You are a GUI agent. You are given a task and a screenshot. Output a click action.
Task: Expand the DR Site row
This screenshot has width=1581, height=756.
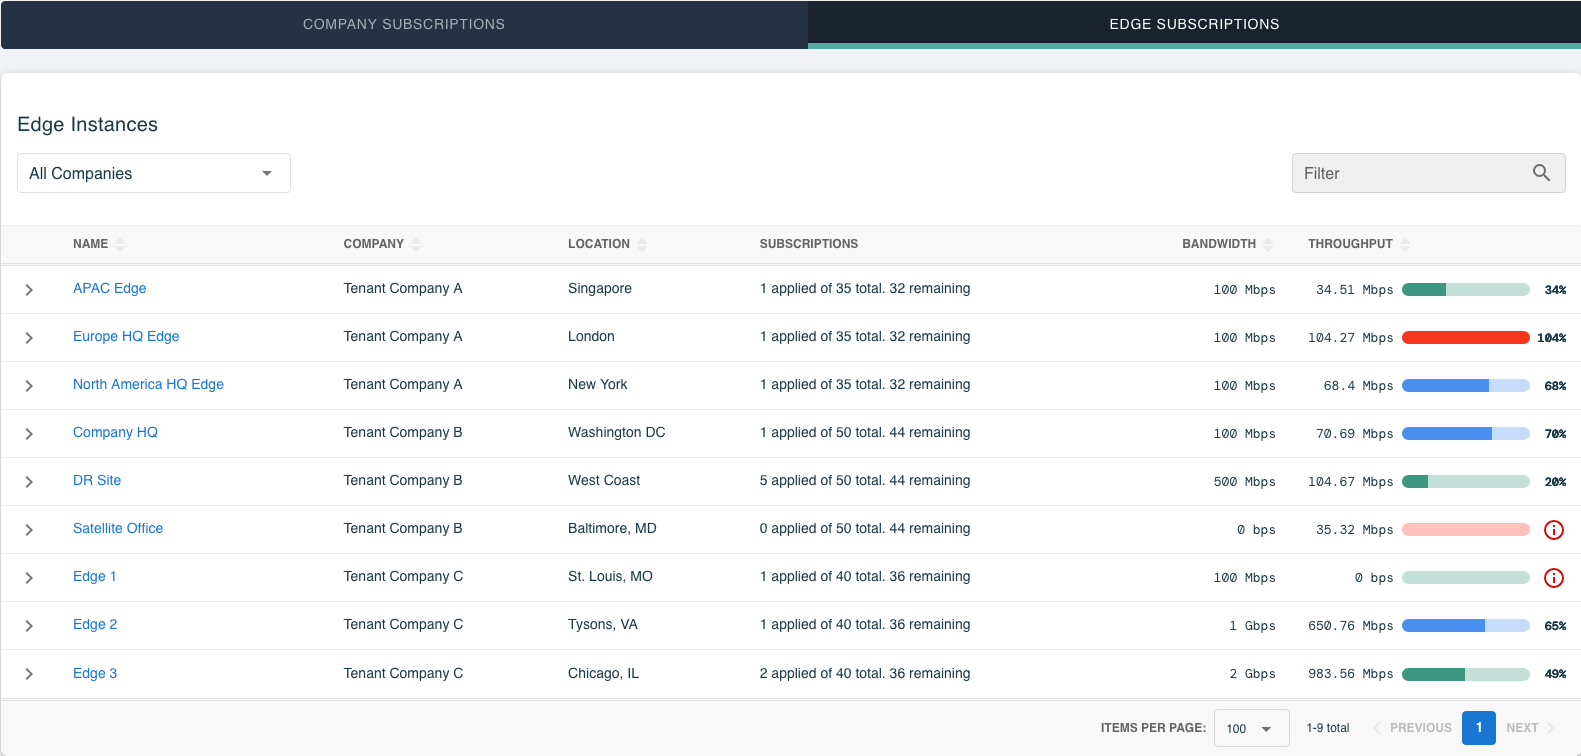(29, 482)
